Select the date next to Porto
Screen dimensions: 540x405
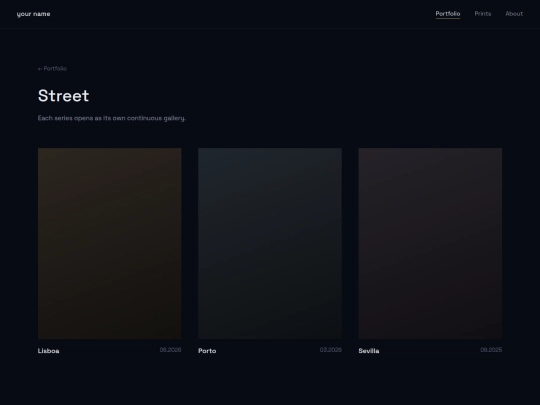pyautogui.click(x=331, y=350)
